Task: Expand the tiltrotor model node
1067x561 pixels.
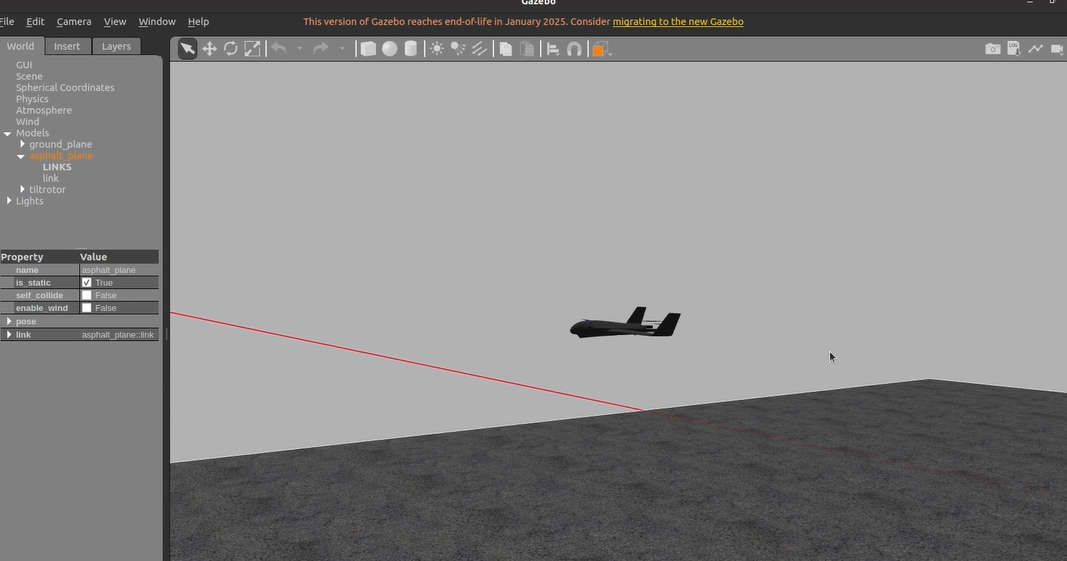Action: pyautogui.click(x=22, y=189)
